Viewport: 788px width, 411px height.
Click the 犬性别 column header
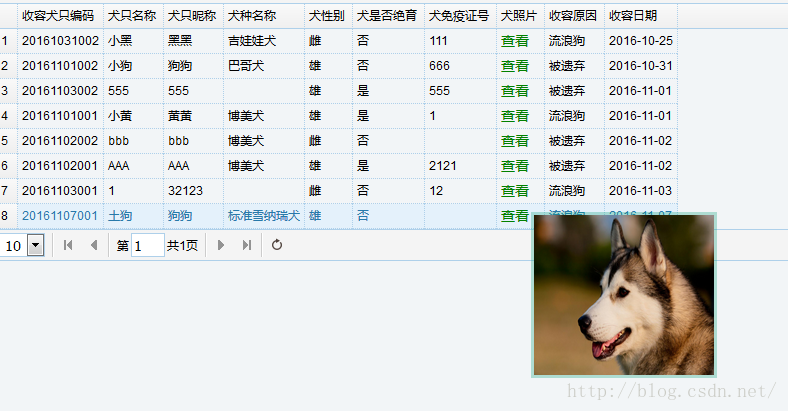coord(327,16)
